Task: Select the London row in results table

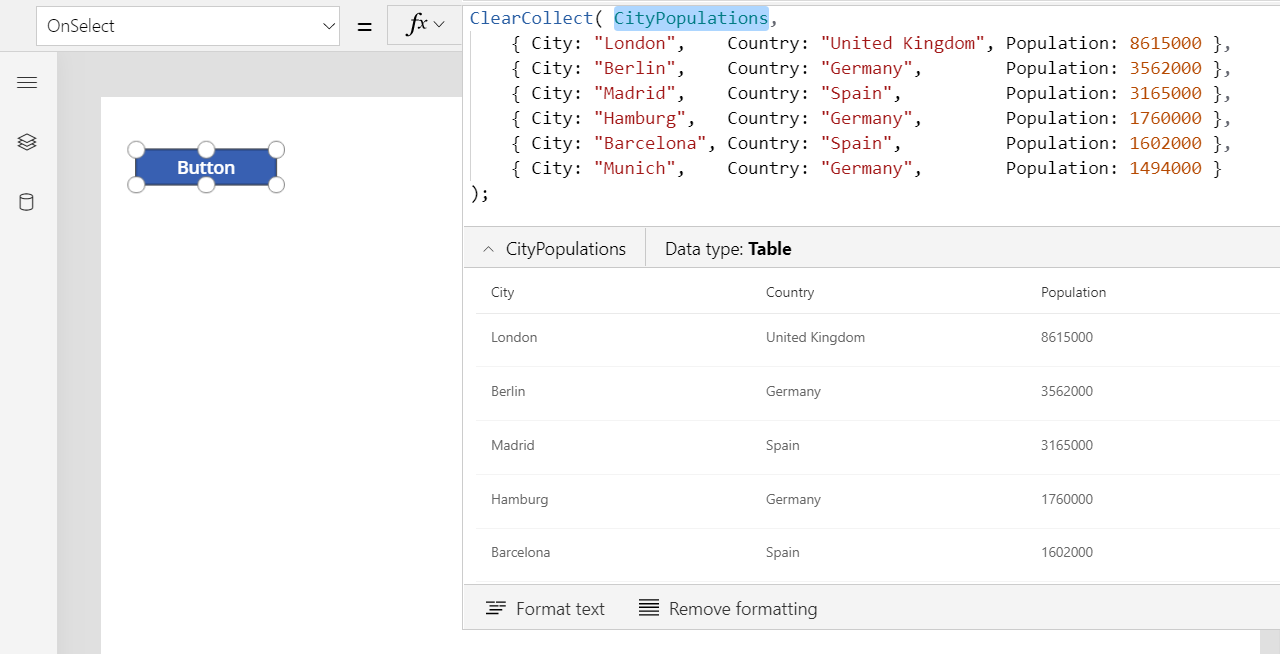Action: (x=514, y=338)
